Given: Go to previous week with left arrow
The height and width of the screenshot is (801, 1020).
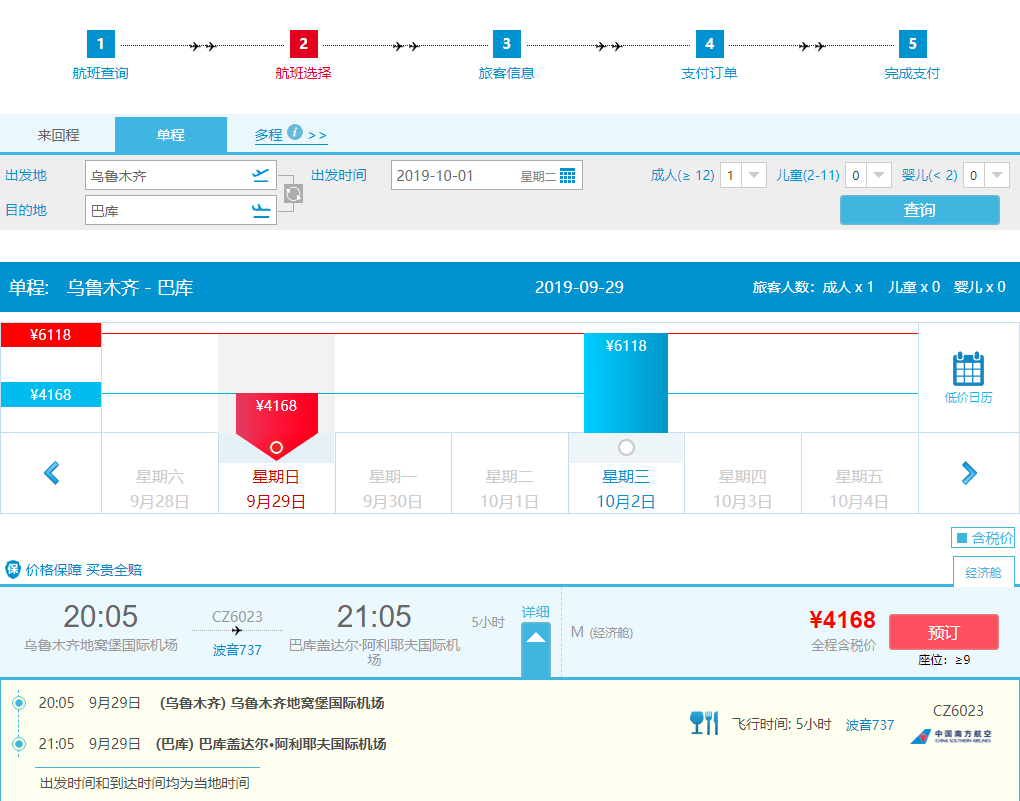Looking at the screenshot, I should point(52,473).
